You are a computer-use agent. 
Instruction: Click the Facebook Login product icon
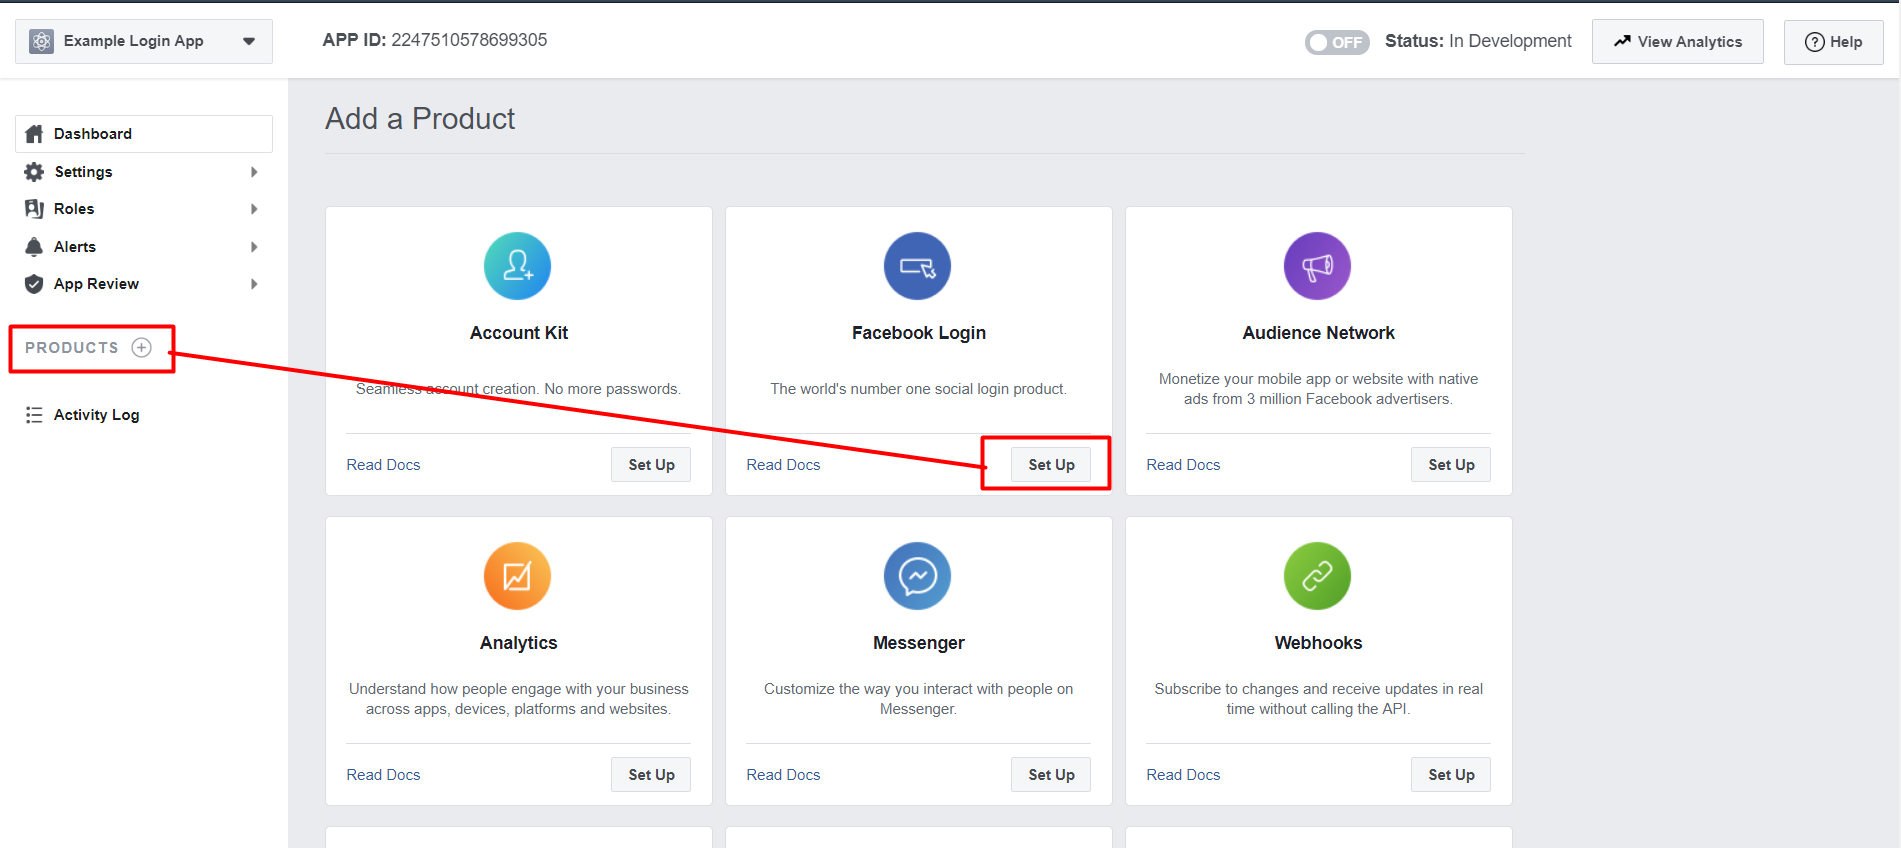point(917,266)
